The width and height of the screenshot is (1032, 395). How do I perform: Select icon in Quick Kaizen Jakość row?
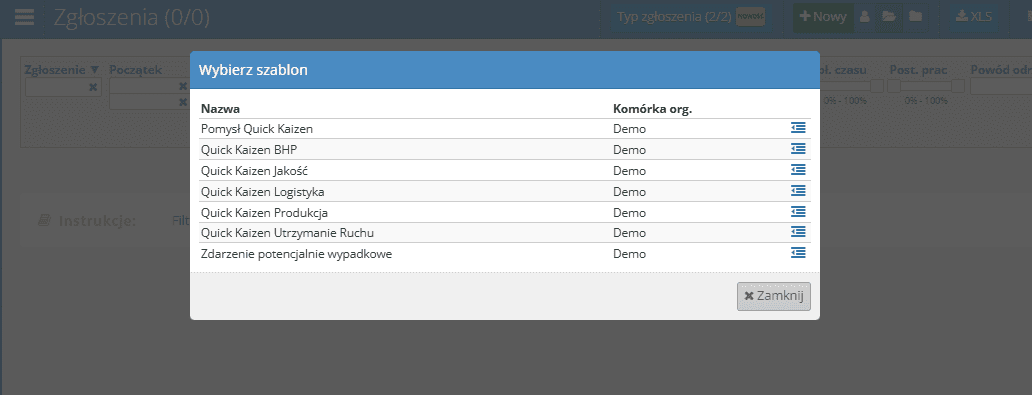coord(798,170)
